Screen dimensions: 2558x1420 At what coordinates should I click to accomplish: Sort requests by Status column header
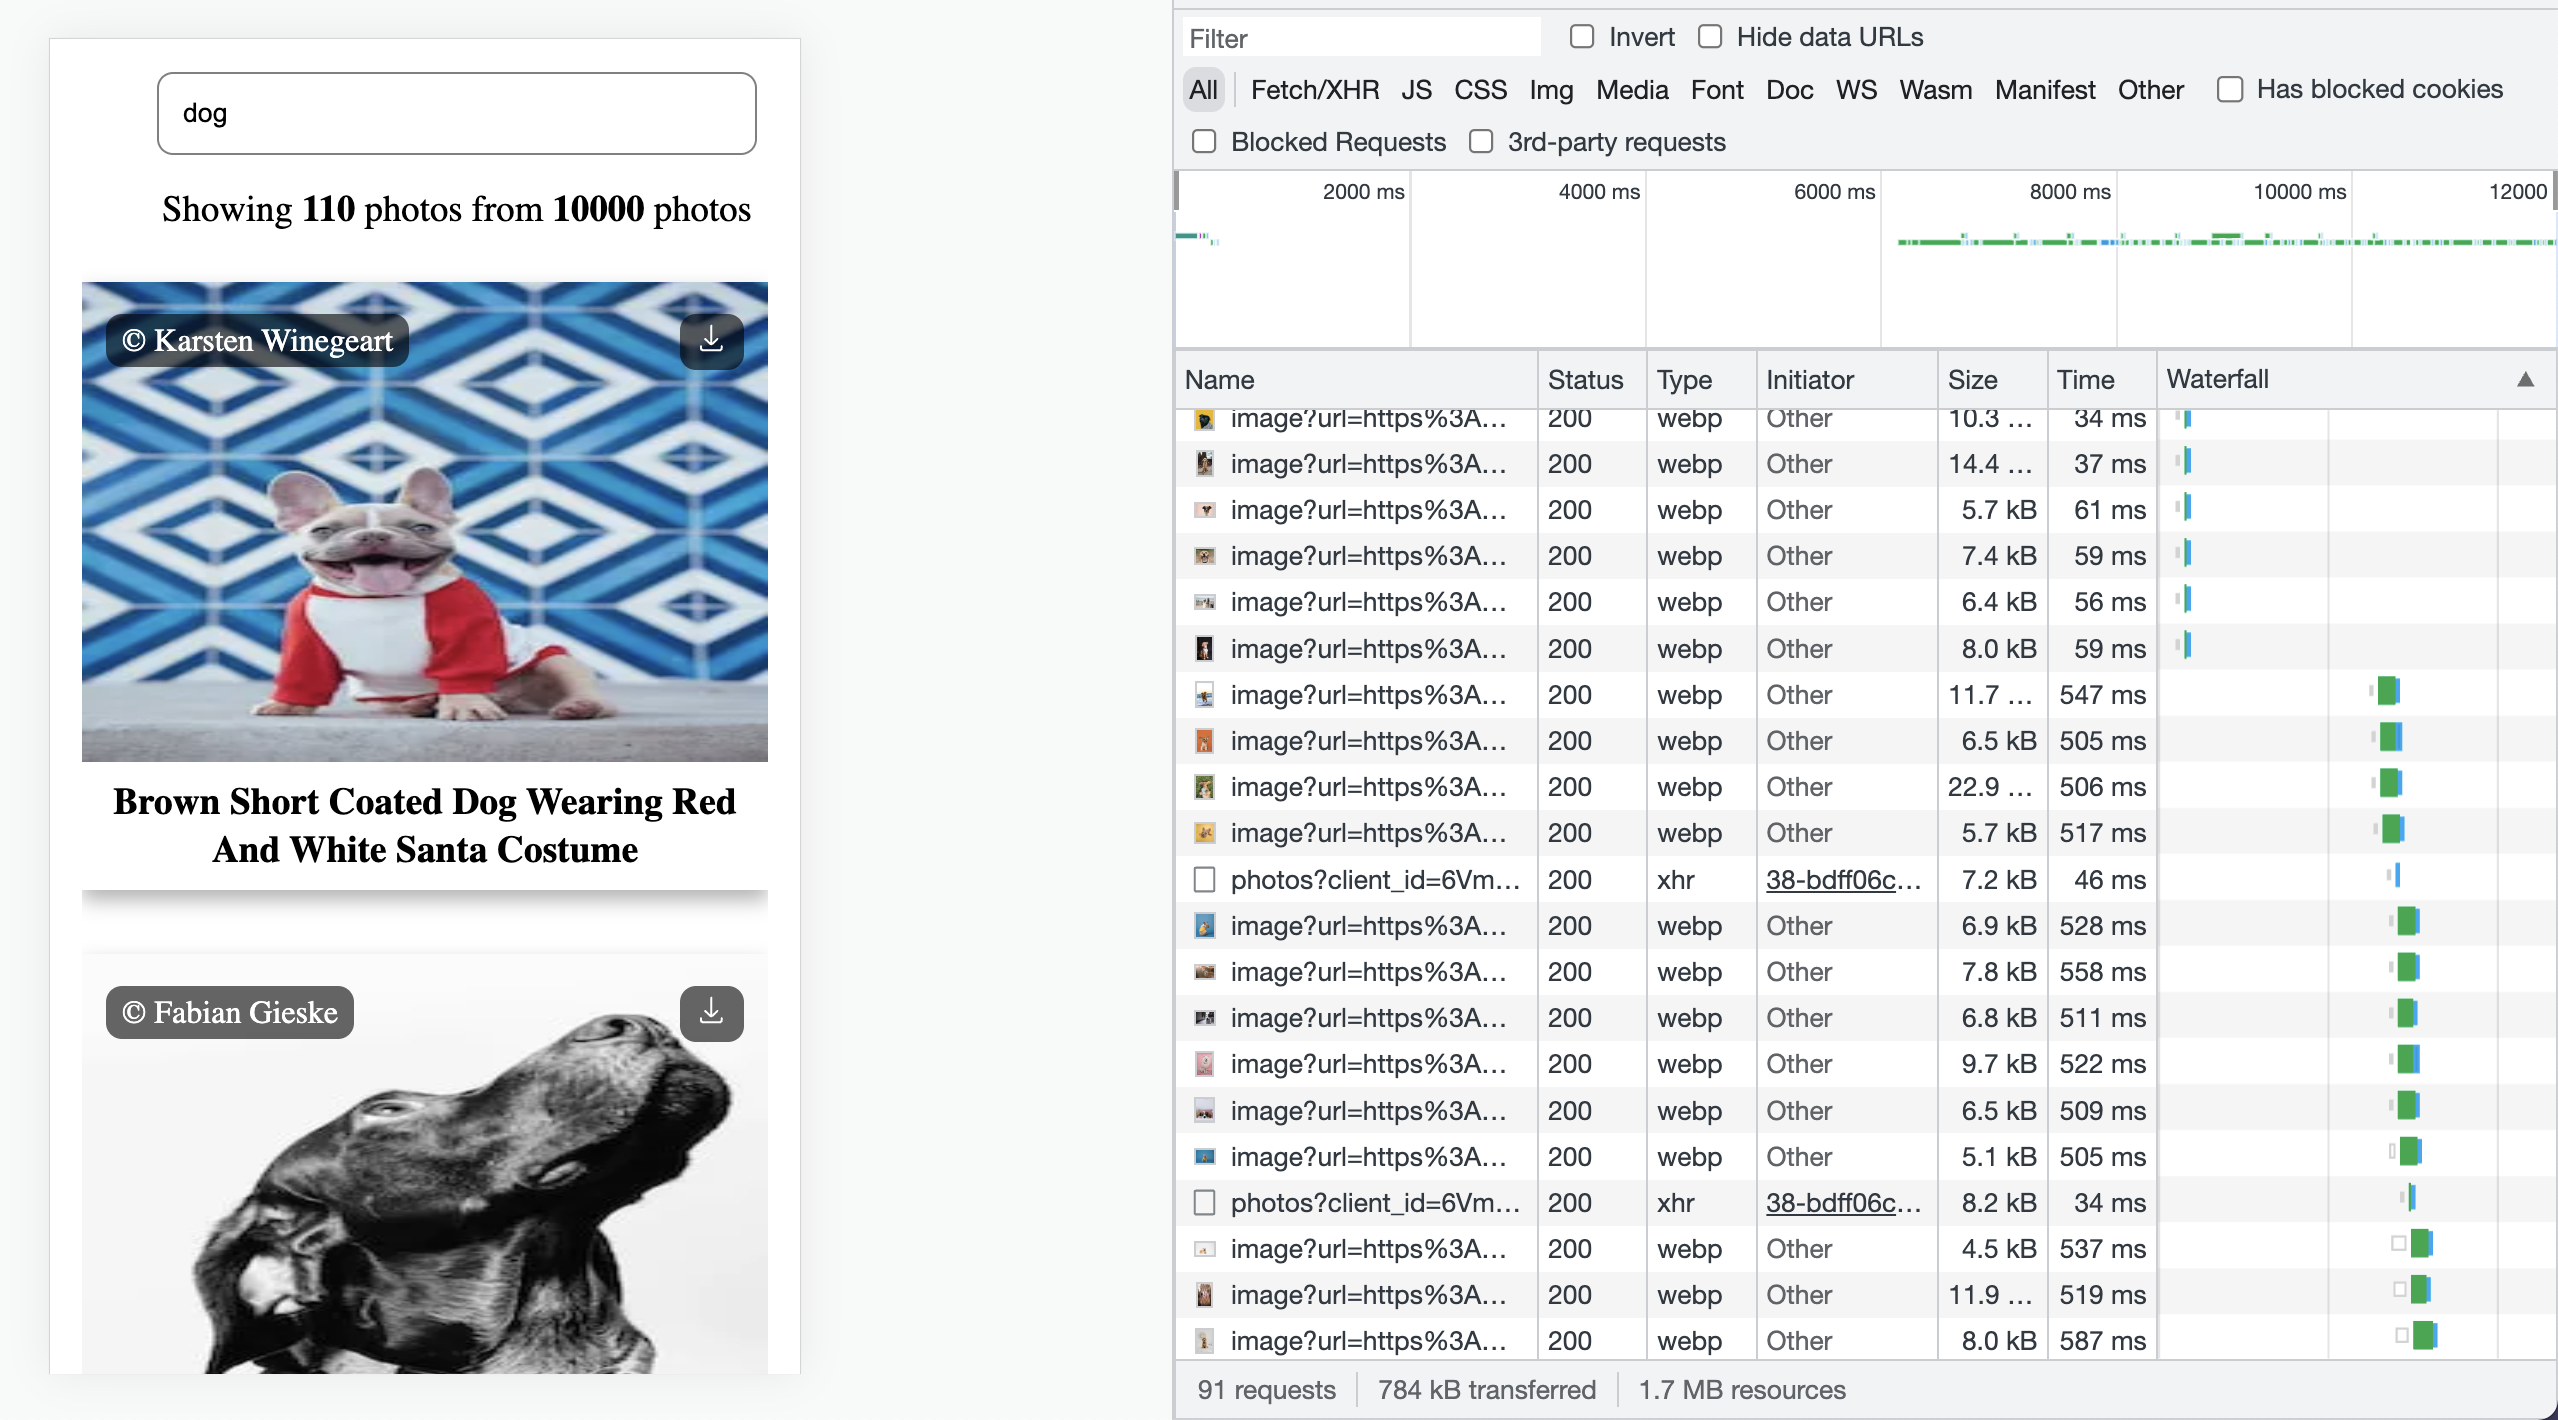pos(1585,380)
